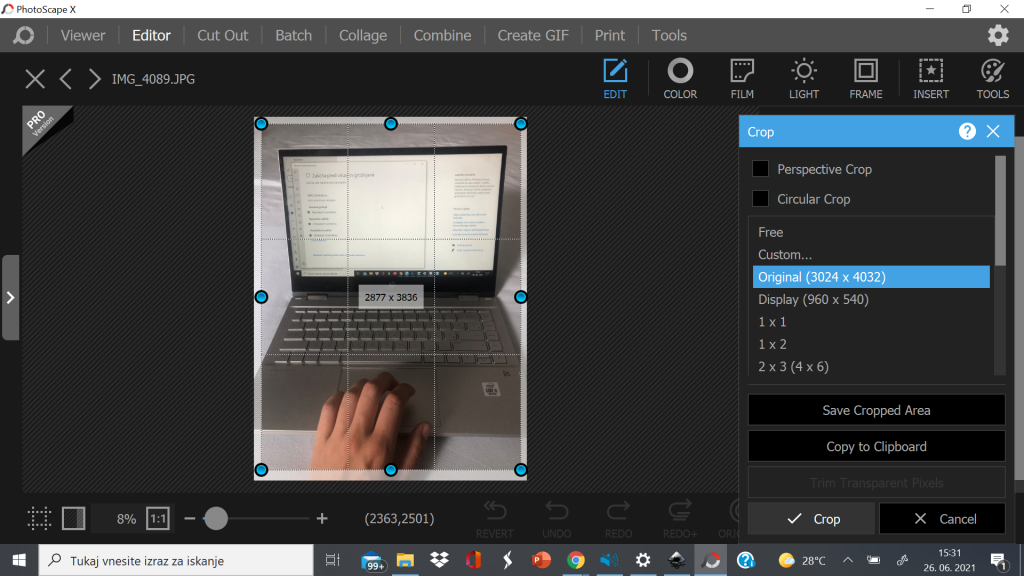Switch to the Viewer tab

(x=83, y=35)
